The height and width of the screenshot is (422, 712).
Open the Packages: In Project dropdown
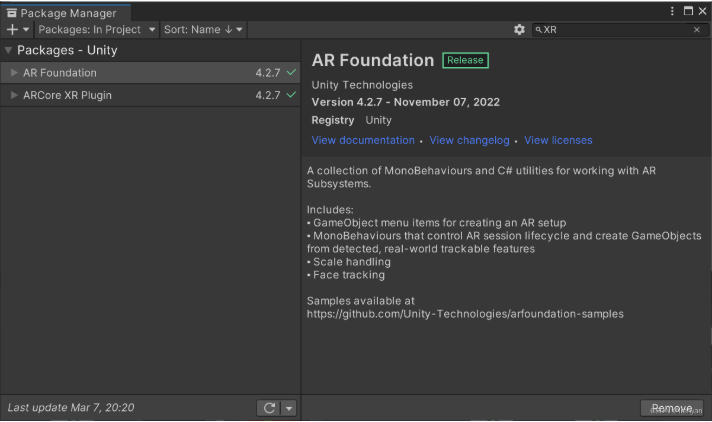click(97, 30)
